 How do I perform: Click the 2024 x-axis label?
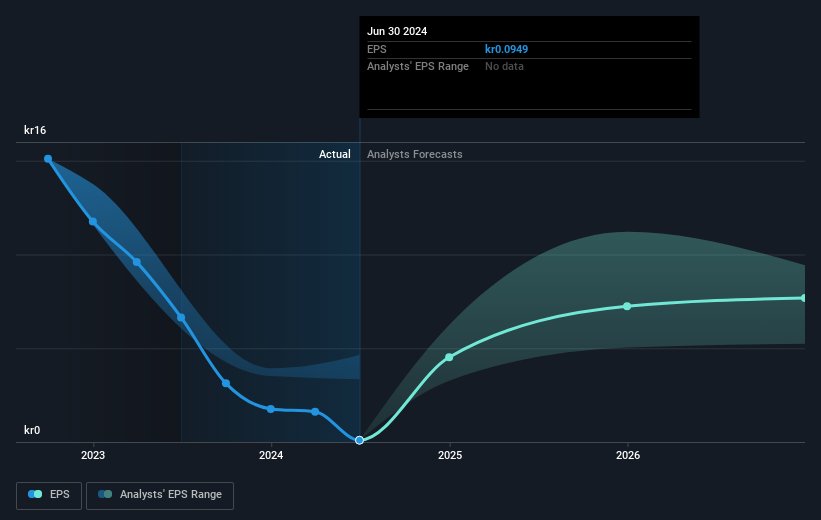coord(271,455)
